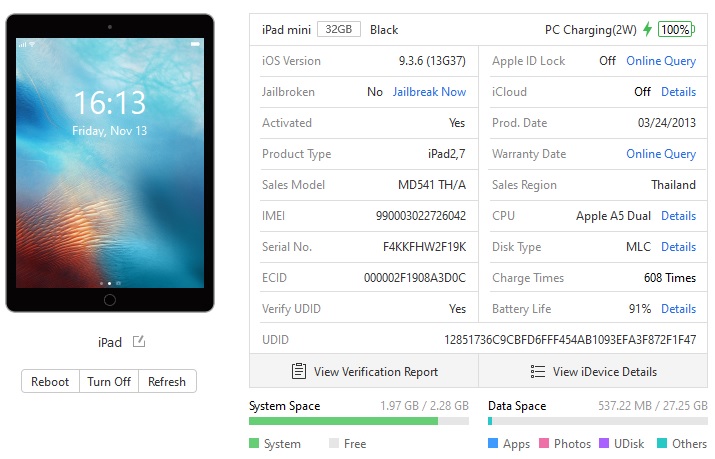Click the gray Free legend swatch
The width and height of the screenshot is (715, 459).
334,443
